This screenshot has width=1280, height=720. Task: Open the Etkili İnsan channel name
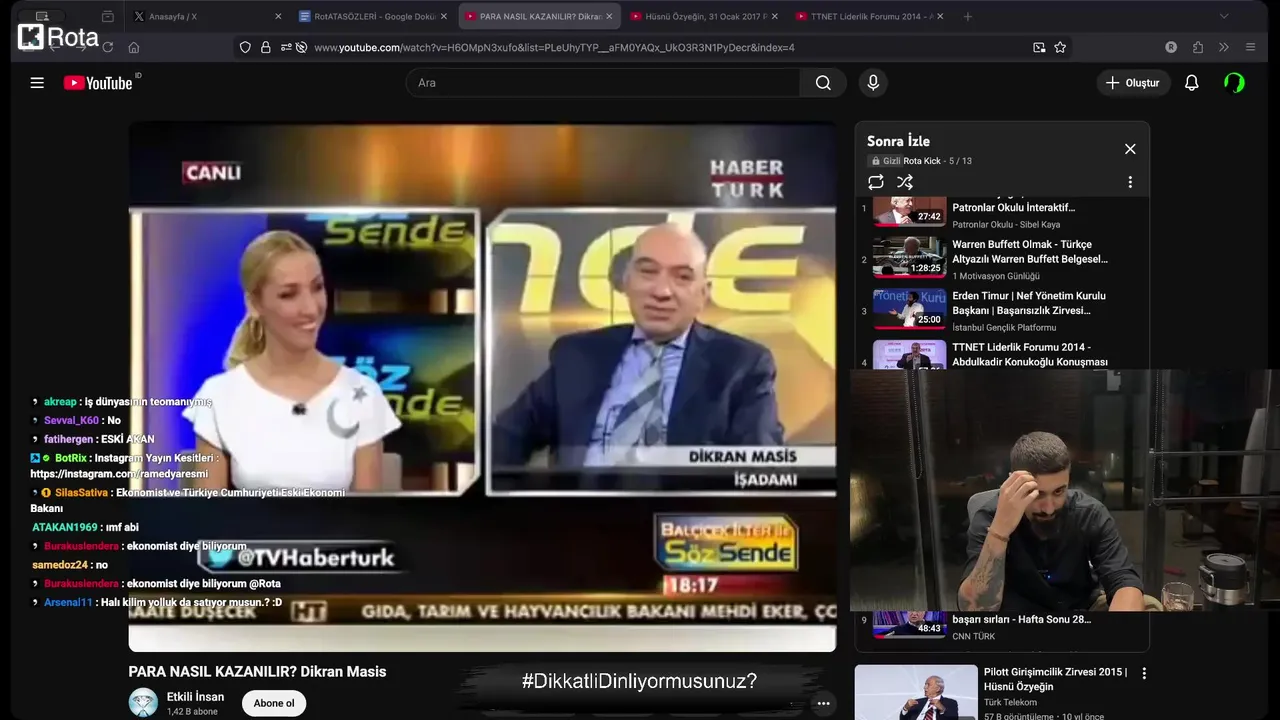(x=195, y=697)
